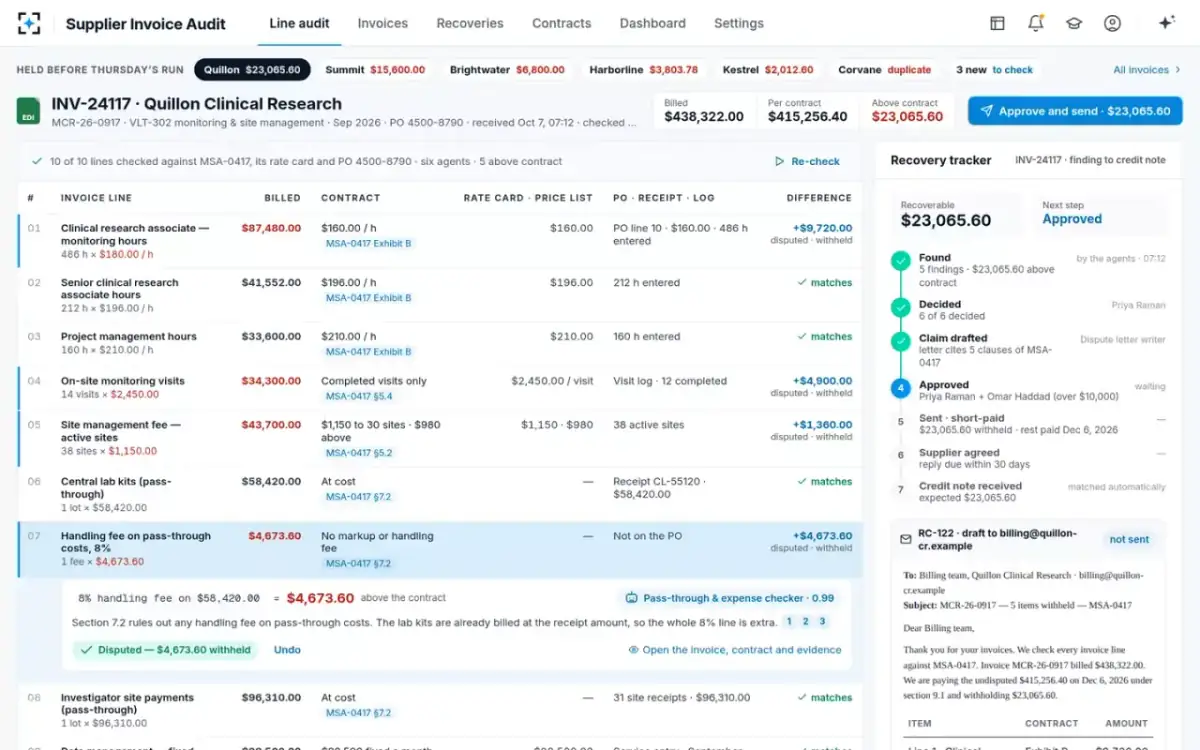The image size is (1200, 750).
Task: Click the green check on the Decided step
Action: pos(901,308)
